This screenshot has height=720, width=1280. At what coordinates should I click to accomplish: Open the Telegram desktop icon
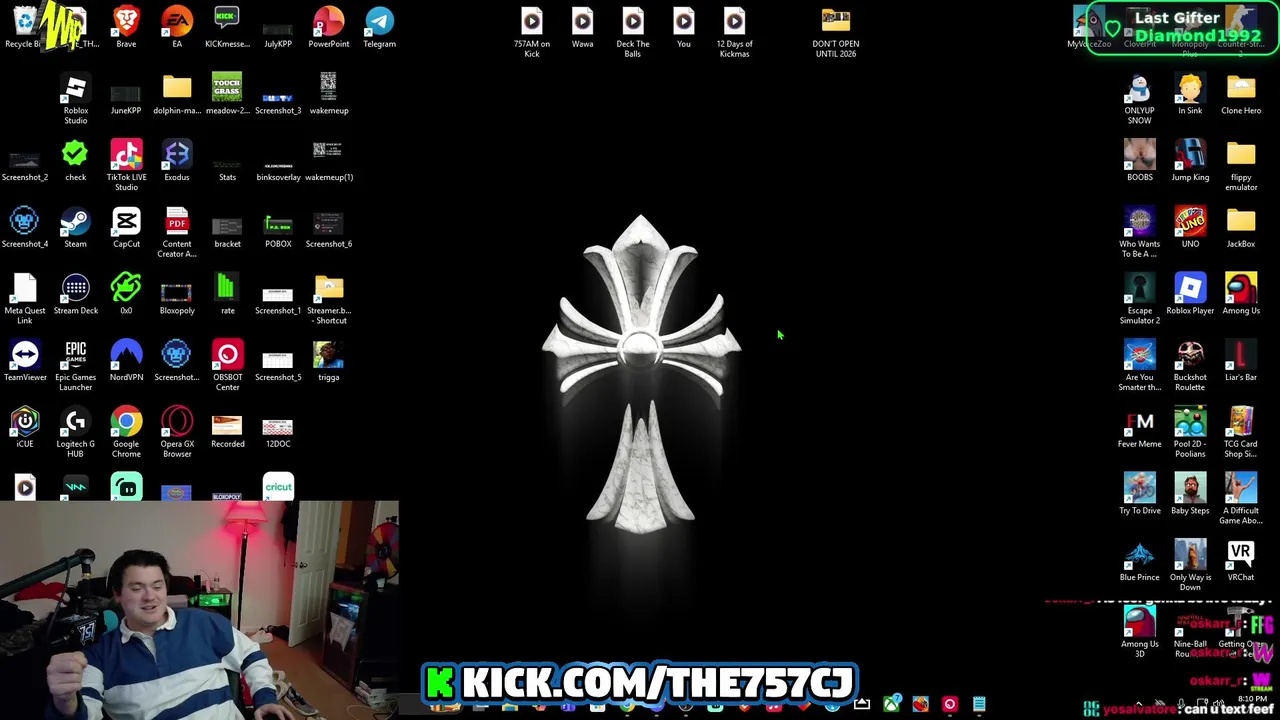(380, 27)
